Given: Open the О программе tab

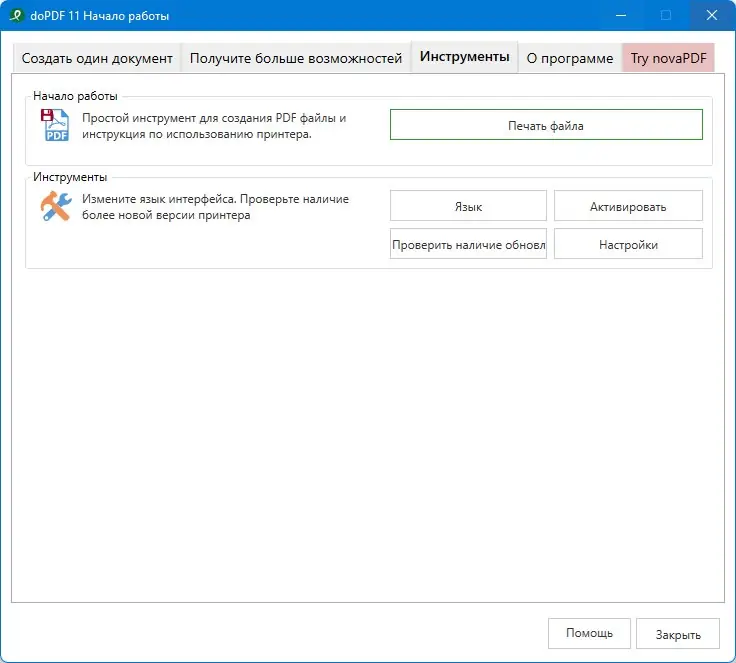Looking at the screenshot, I should pyautogui.click(x=569, y=58).
